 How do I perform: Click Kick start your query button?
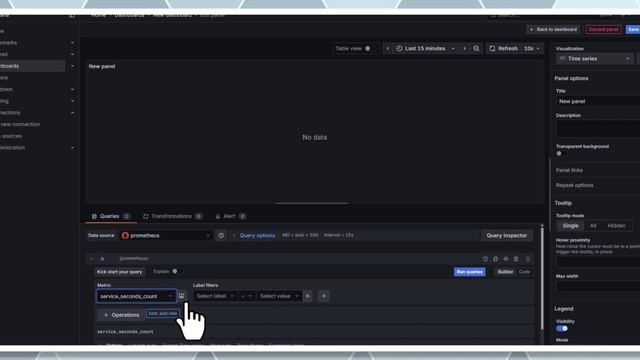pos(119,272)
